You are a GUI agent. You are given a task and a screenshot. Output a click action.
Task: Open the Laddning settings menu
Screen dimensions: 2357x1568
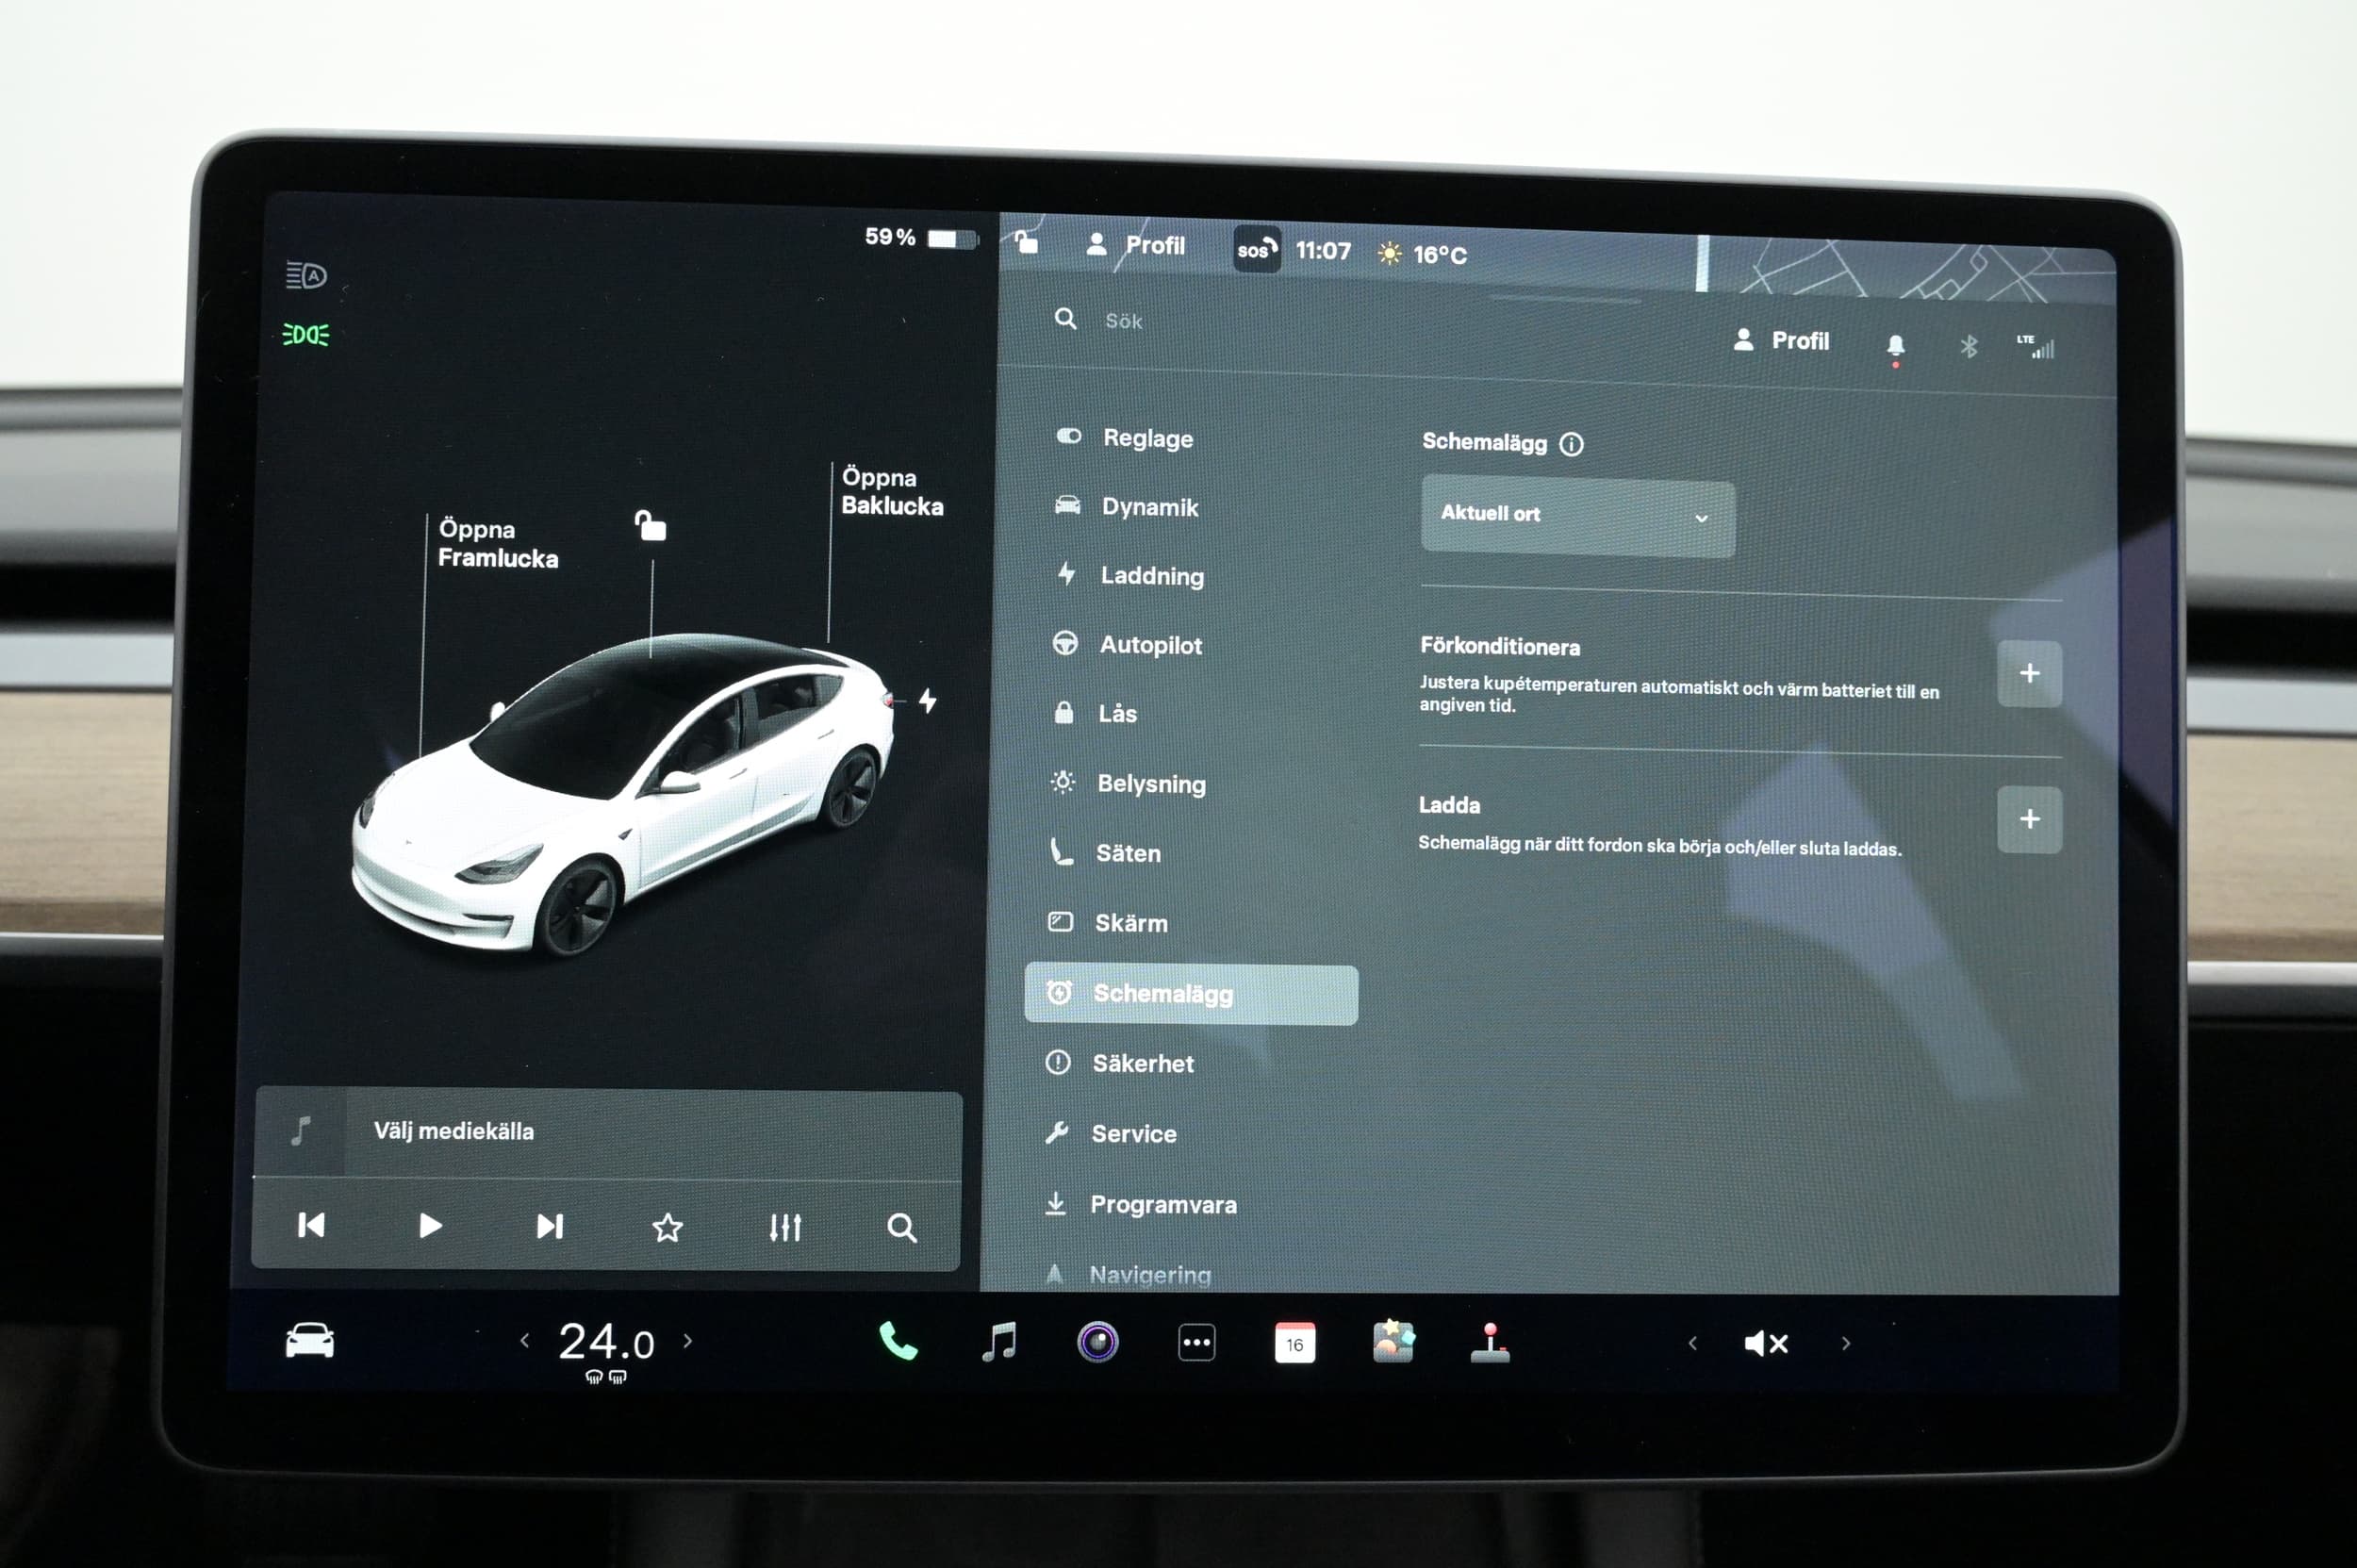1151,576
